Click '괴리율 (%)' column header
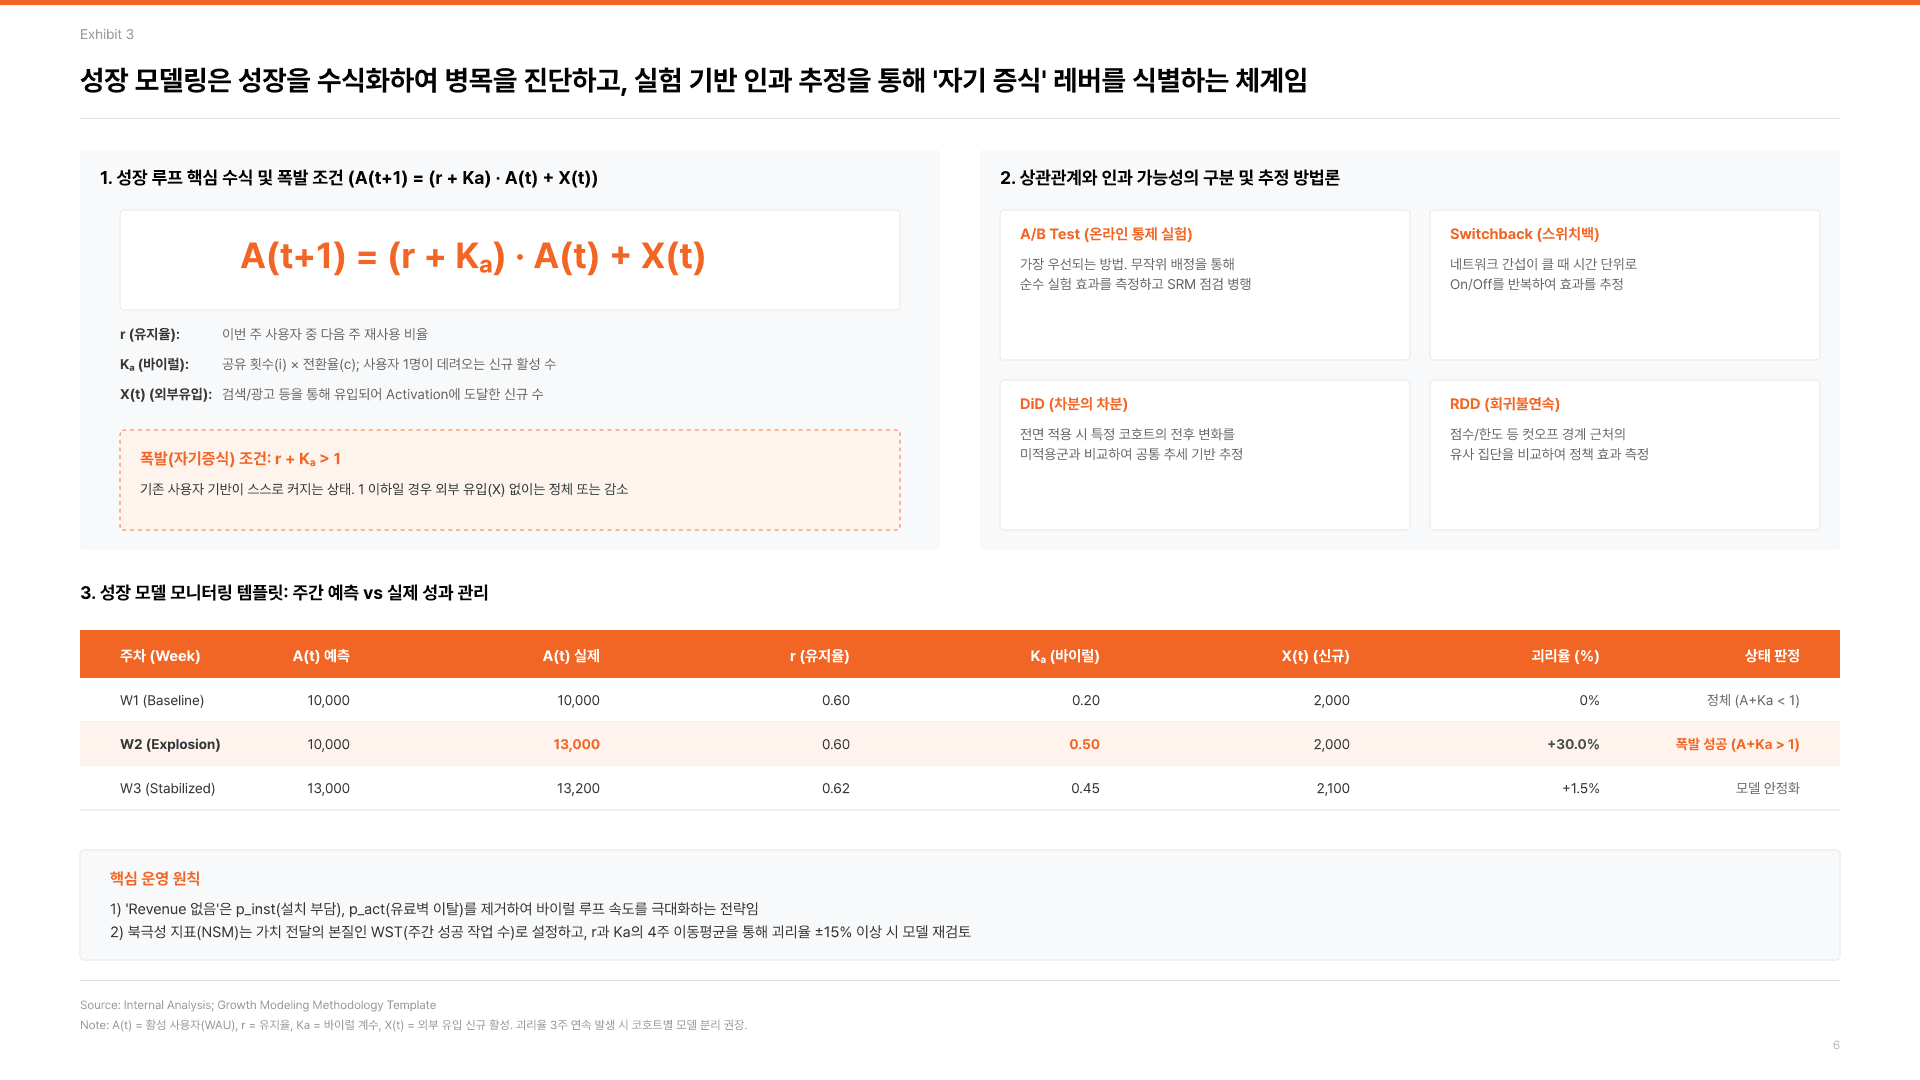This screenshot has height=1080, width=1920. point(1565,656)
